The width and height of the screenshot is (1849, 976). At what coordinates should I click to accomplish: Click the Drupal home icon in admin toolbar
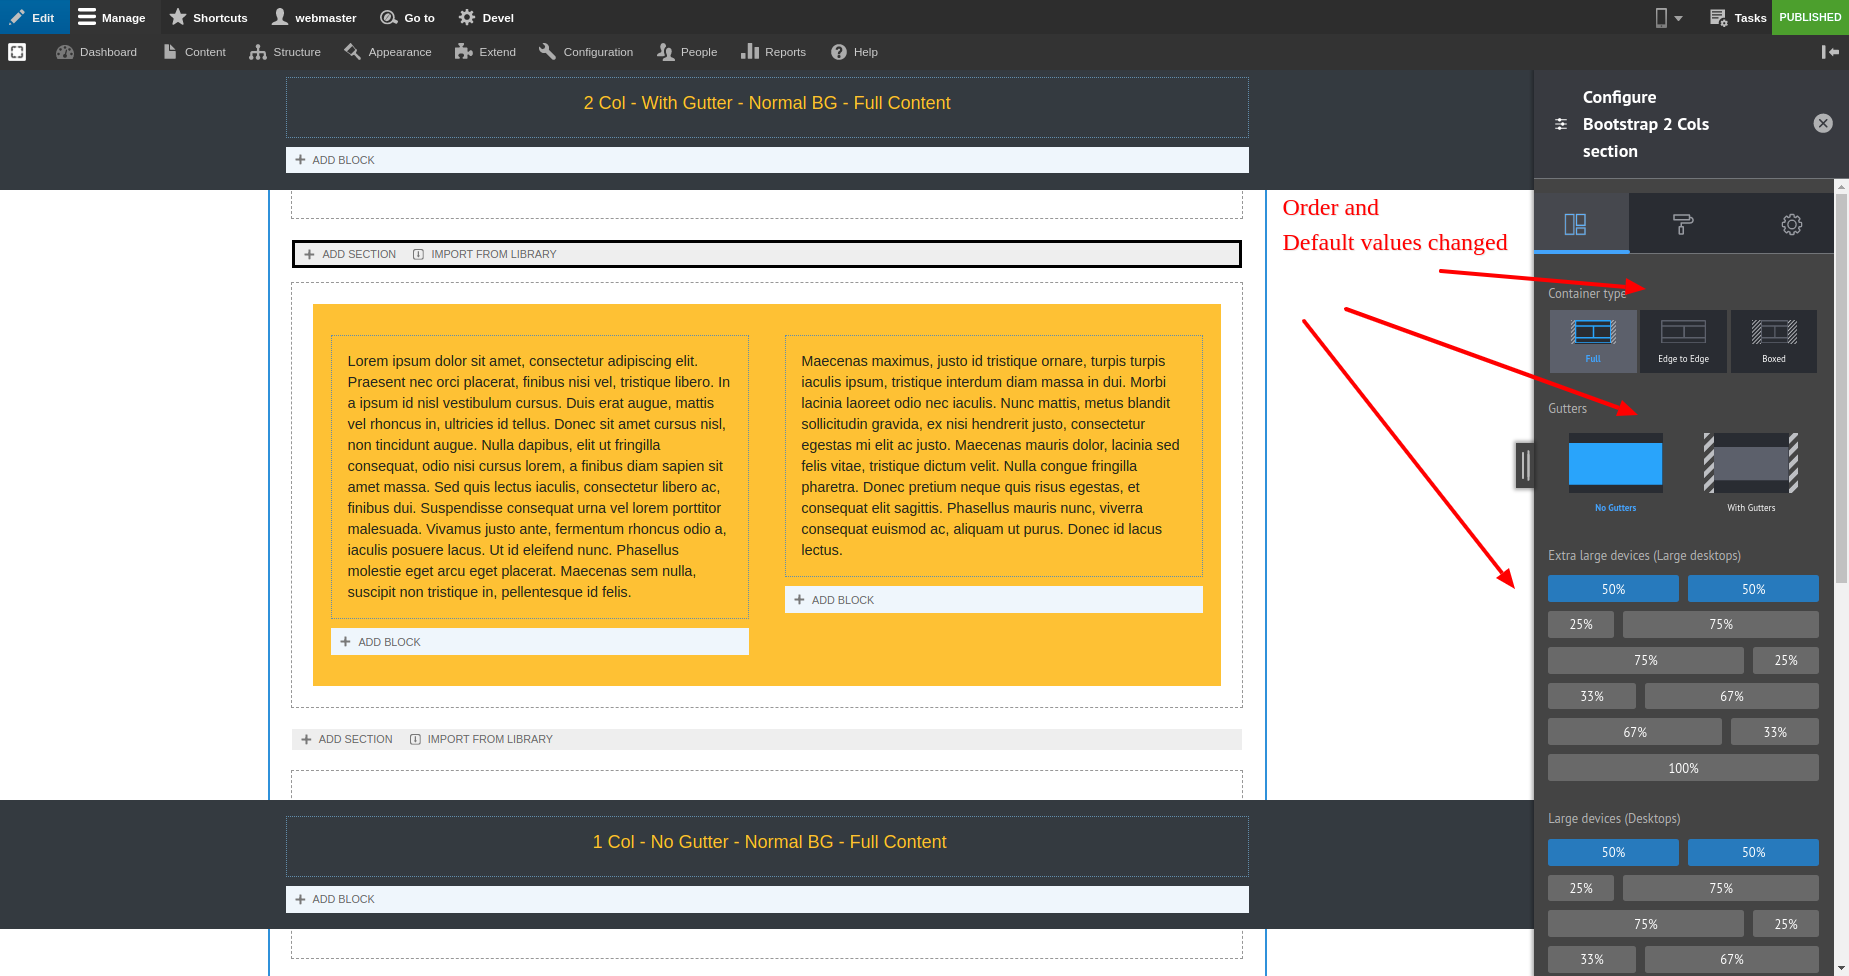tap(17, 51)
